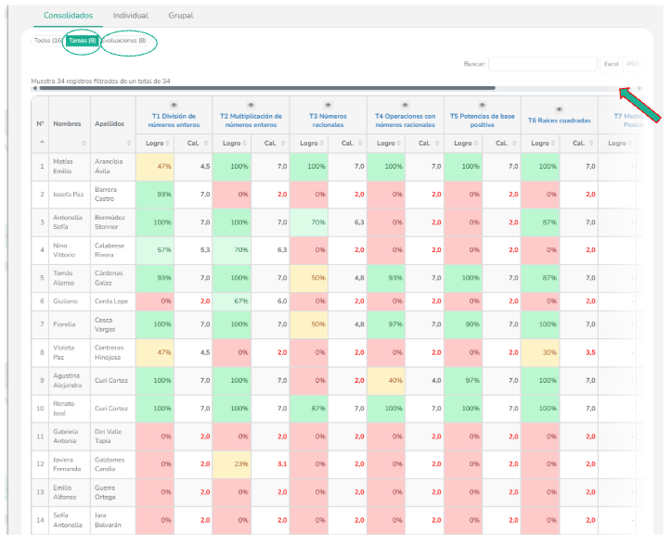The image size is (670, 544).
Task: Filter by Evaluaciones (8)
Action: click(124, 41)
